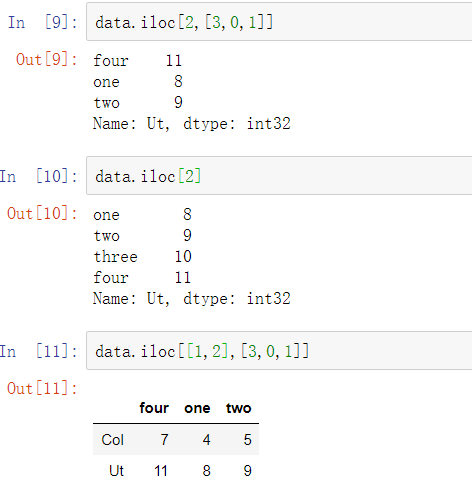Click value 7 in the Col row

164,440
